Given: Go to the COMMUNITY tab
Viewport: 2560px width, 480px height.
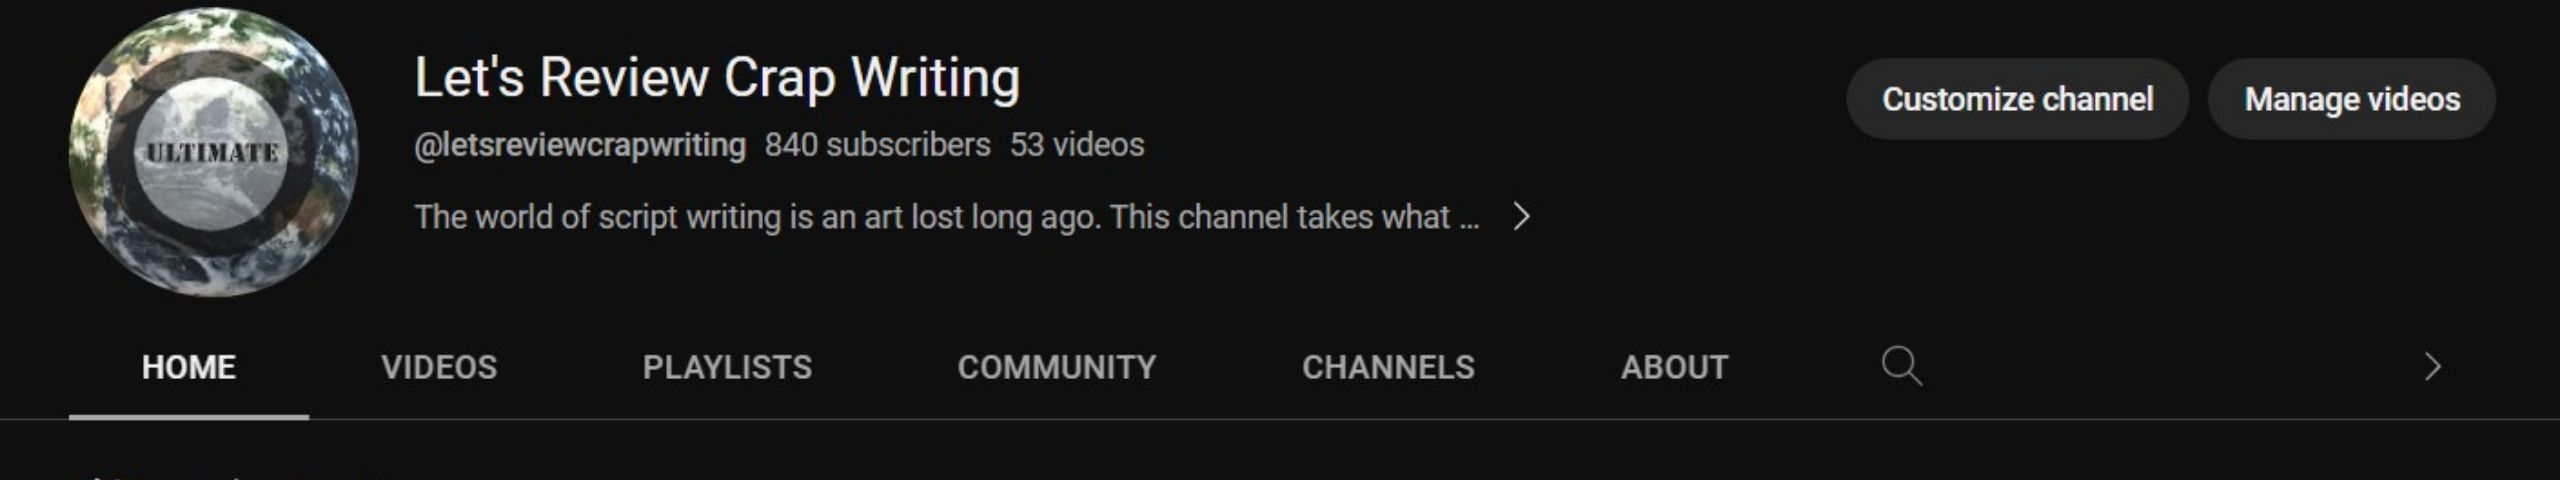Looking at the screenshot, I should point(1057,367).
